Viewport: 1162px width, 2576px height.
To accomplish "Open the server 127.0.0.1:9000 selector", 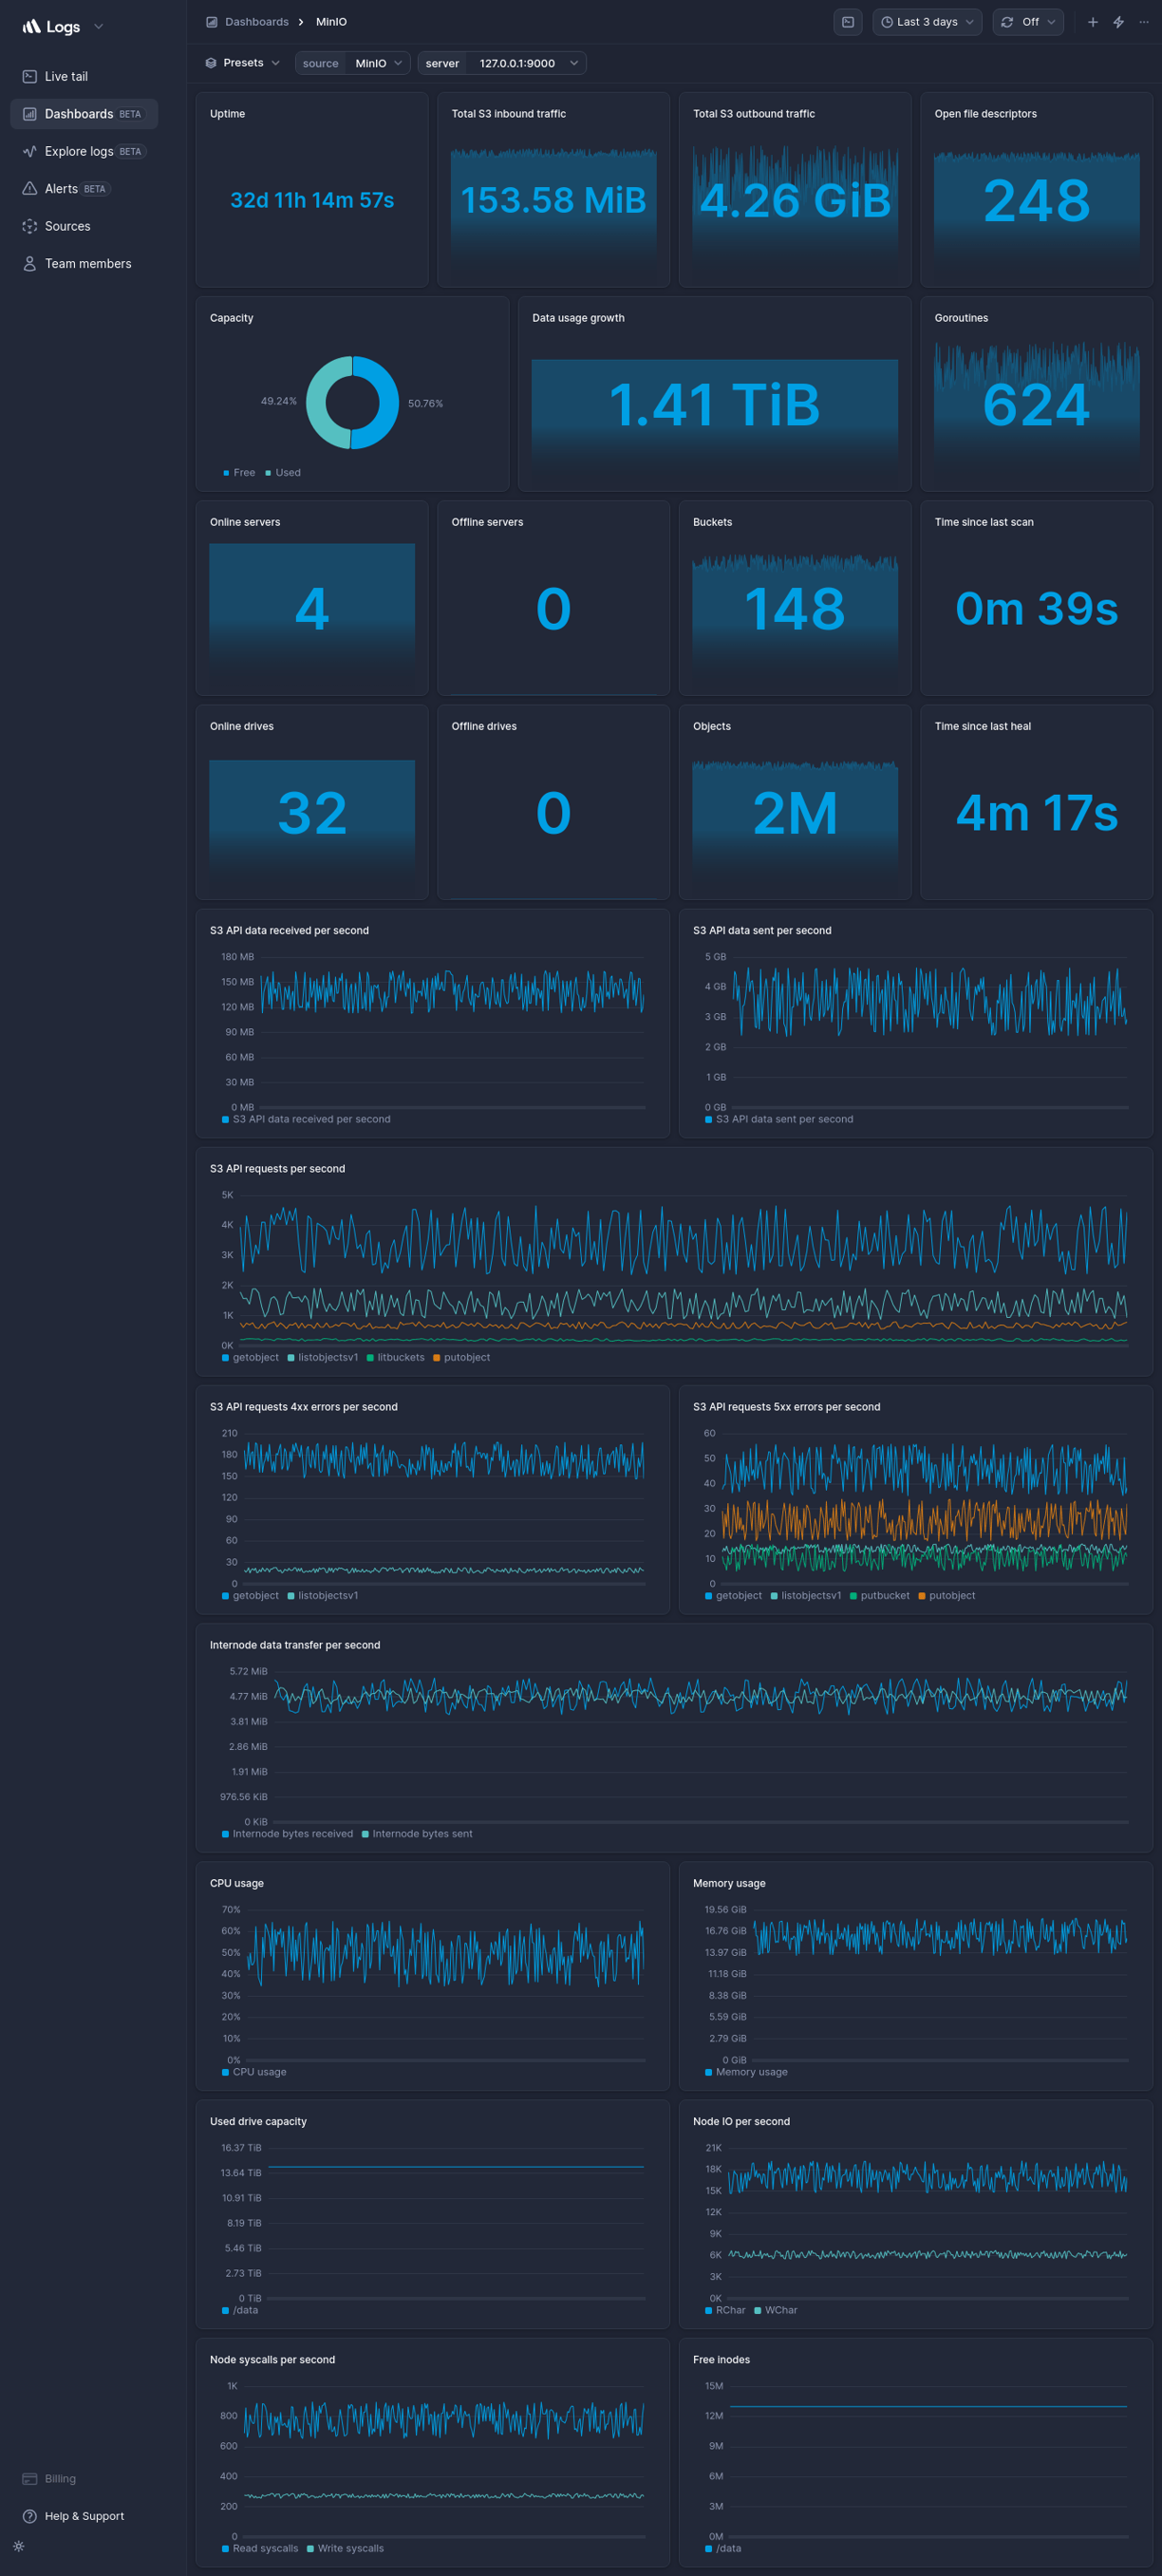I will [502, 63].
